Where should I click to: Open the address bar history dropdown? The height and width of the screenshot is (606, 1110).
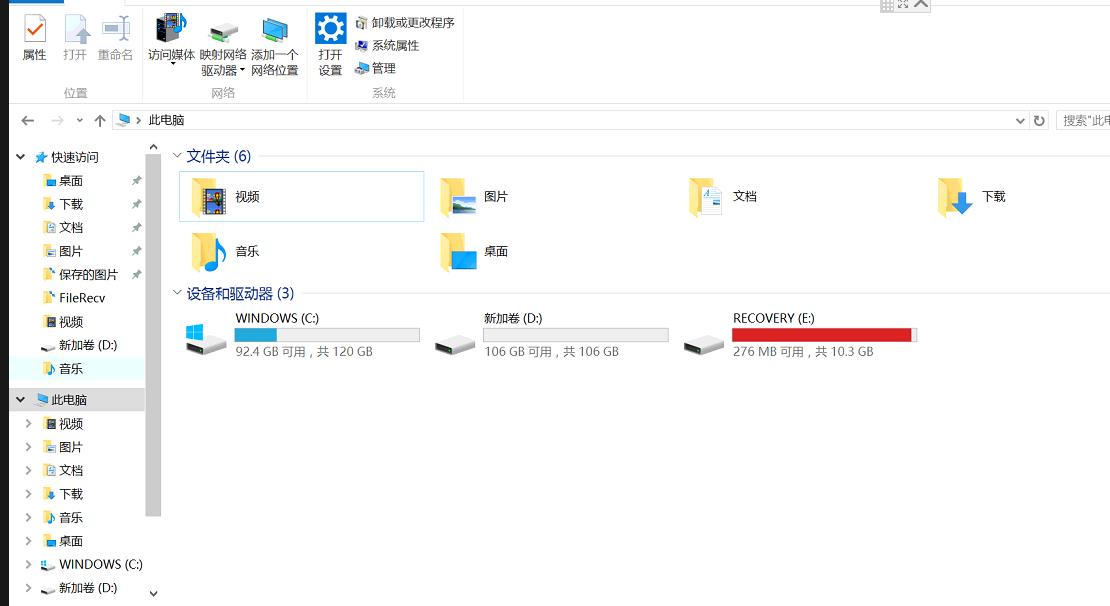click(1020, 120)
